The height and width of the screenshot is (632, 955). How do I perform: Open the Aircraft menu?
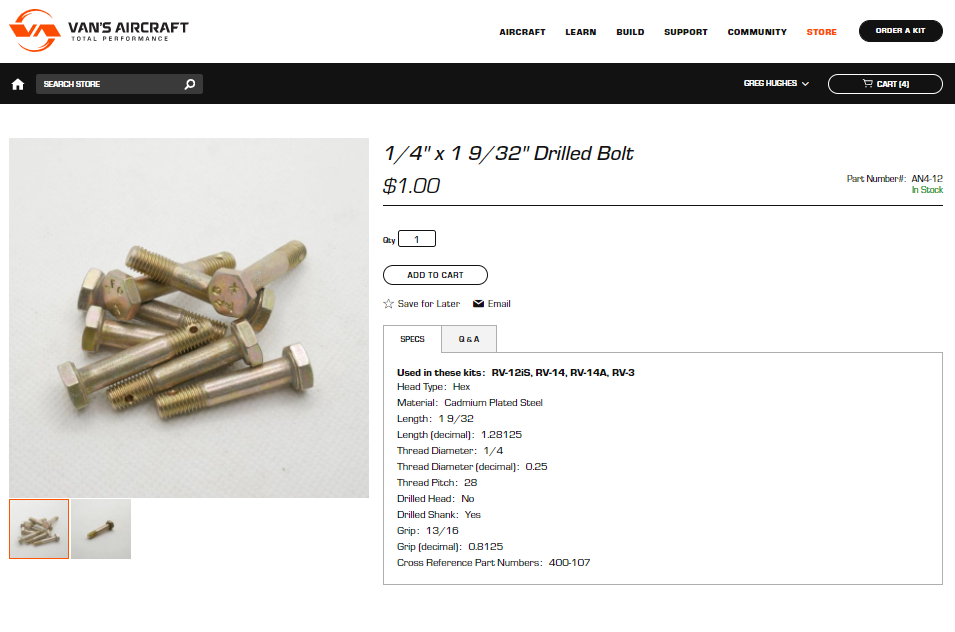click(522, 32)
